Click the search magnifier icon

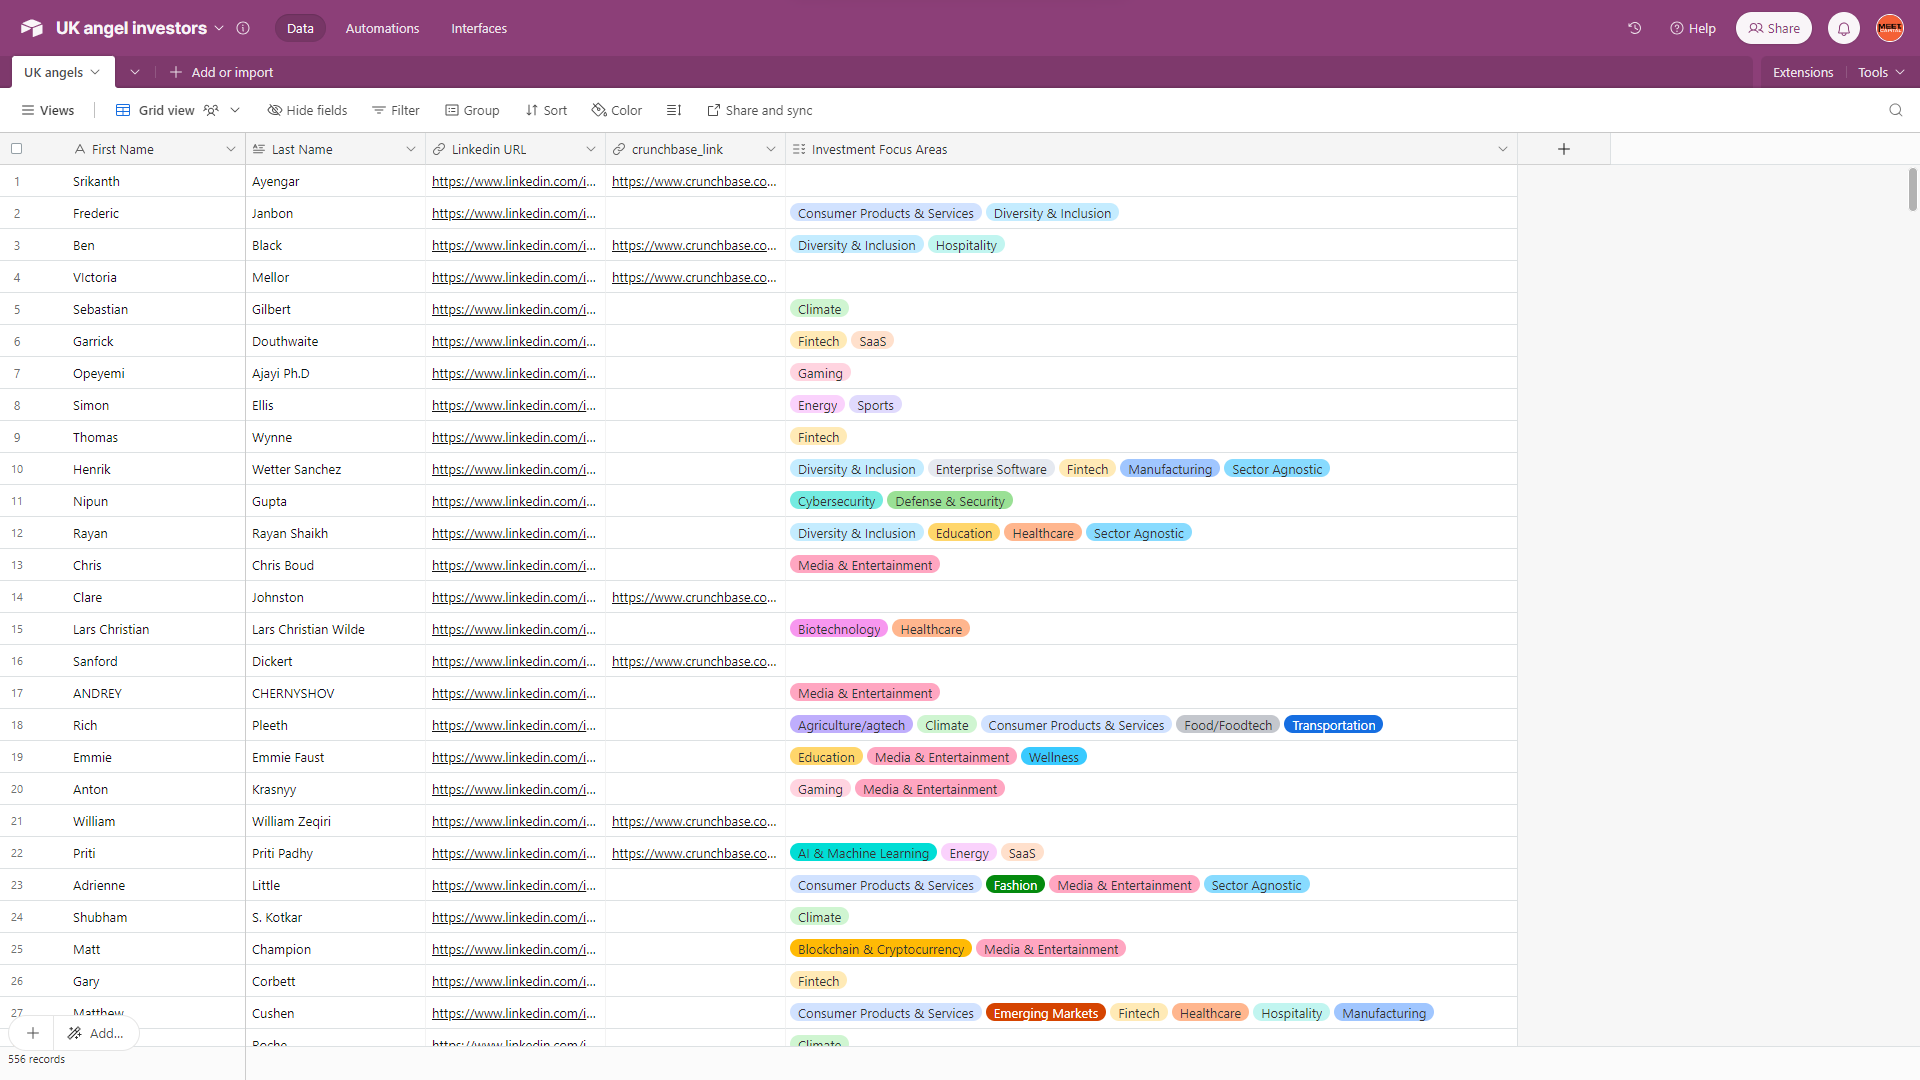(1895, 110)
